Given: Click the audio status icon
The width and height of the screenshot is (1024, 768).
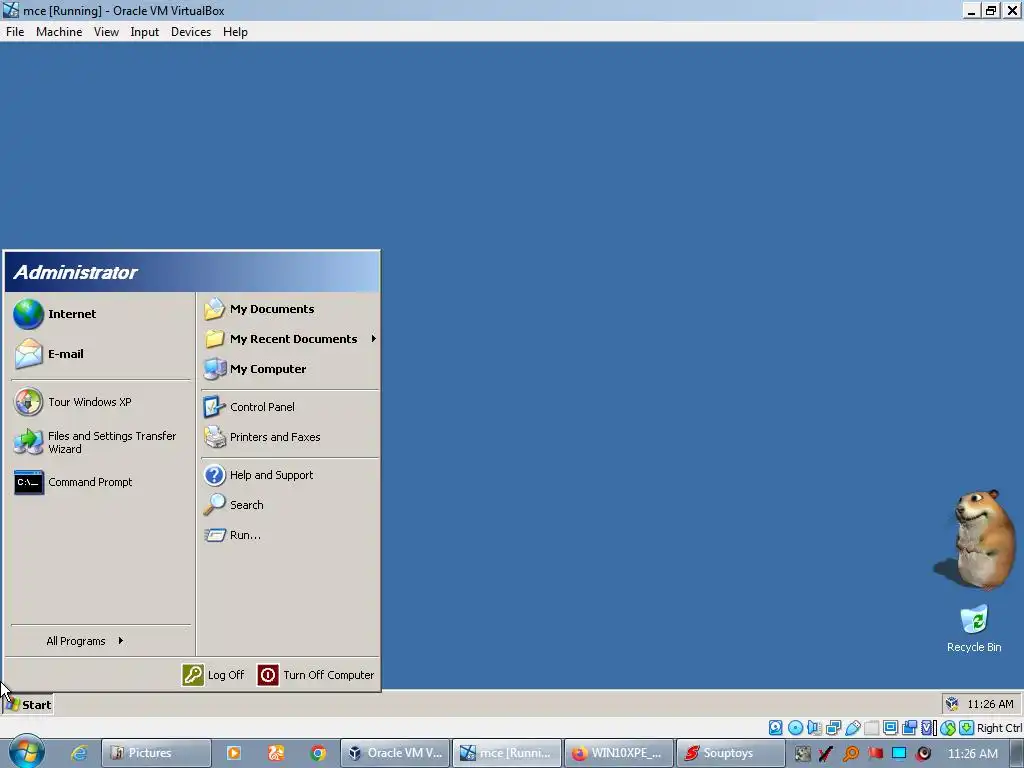Looking at the screenshot, I should coord(814,728).
